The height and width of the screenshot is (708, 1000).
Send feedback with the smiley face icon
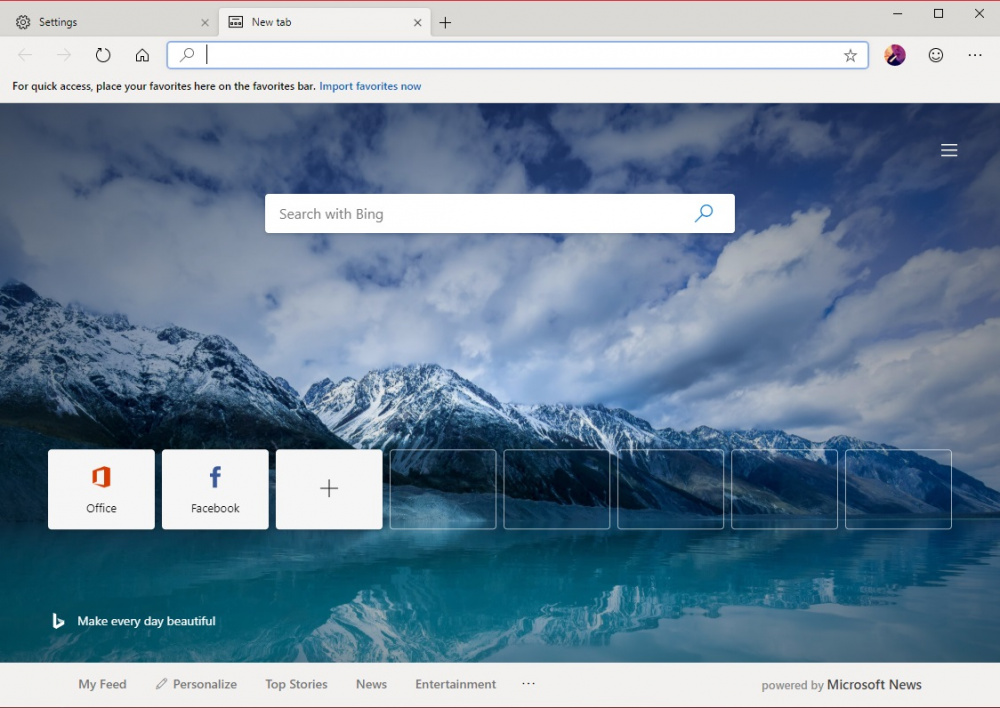(936, 55)
